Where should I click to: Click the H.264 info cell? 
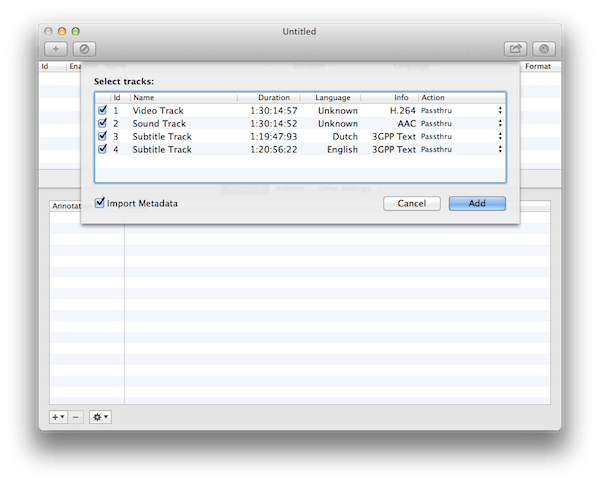tap(403, 111)
